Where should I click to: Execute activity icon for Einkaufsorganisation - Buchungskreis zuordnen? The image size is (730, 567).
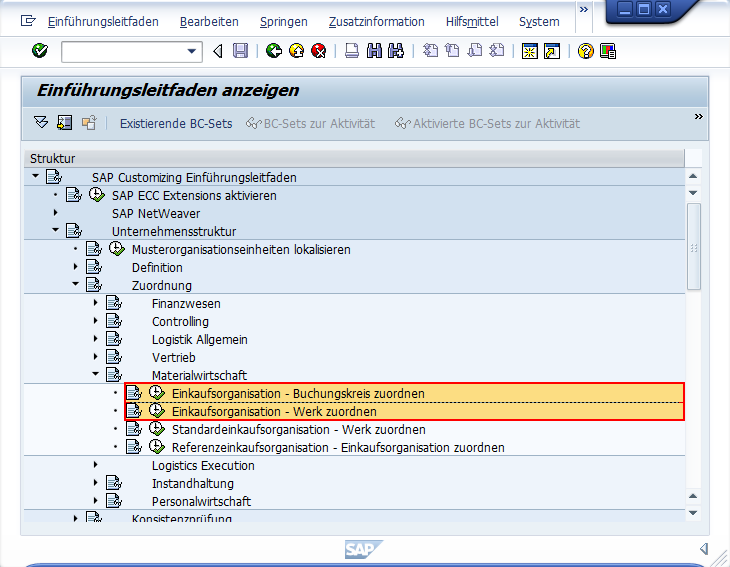point(157,393)
